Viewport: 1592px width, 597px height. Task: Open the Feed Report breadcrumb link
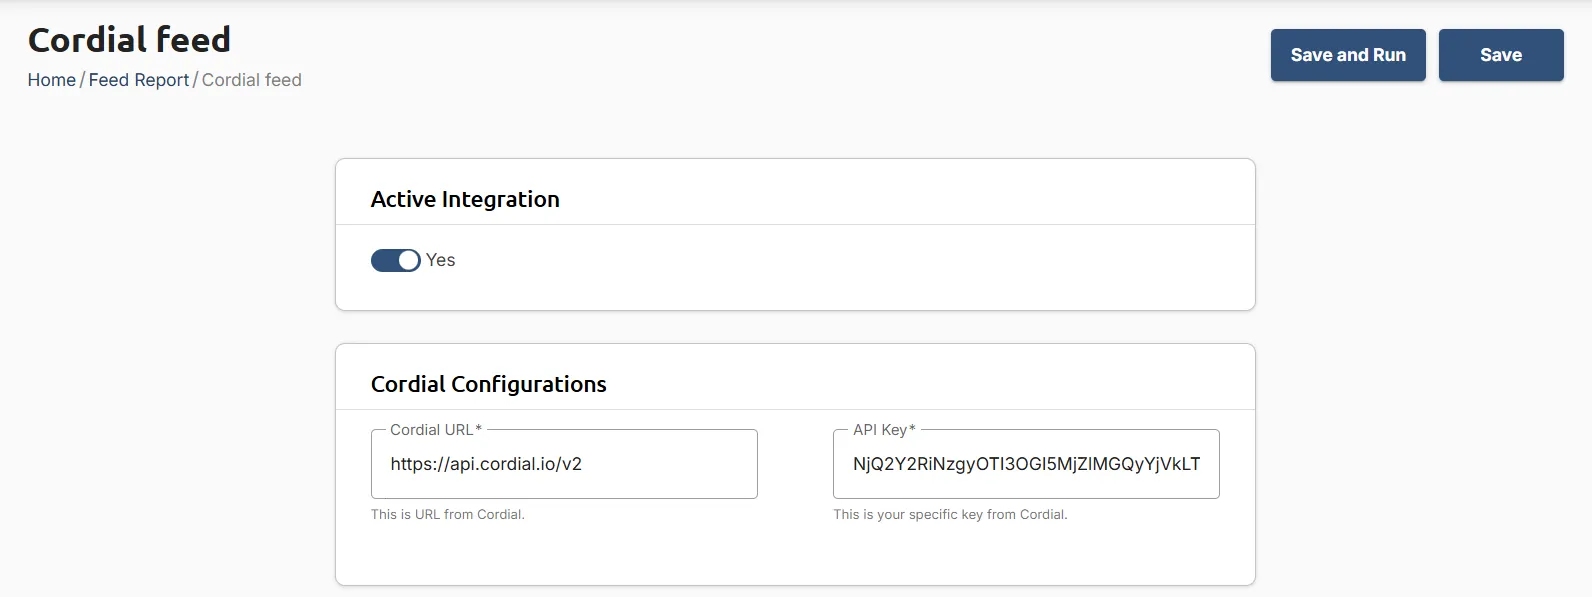tap(139, 80)
